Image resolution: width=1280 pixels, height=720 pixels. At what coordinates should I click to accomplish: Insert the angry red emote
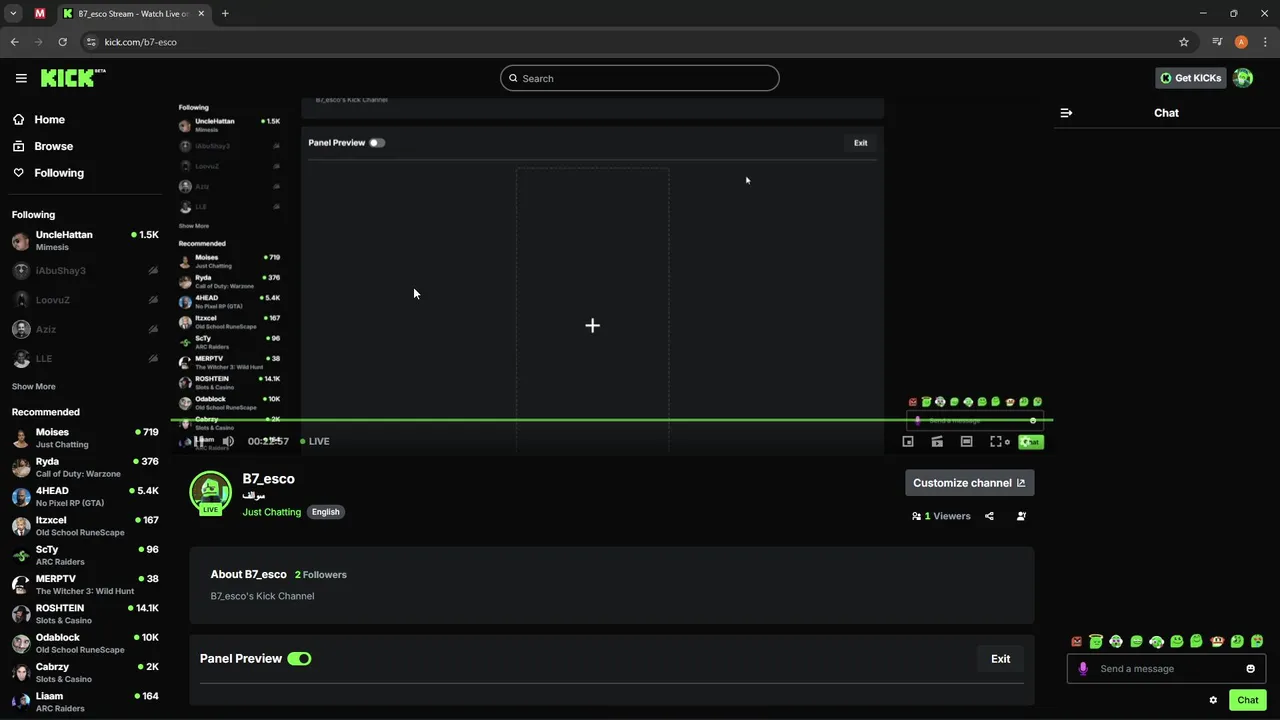(x=1076, y=641)
